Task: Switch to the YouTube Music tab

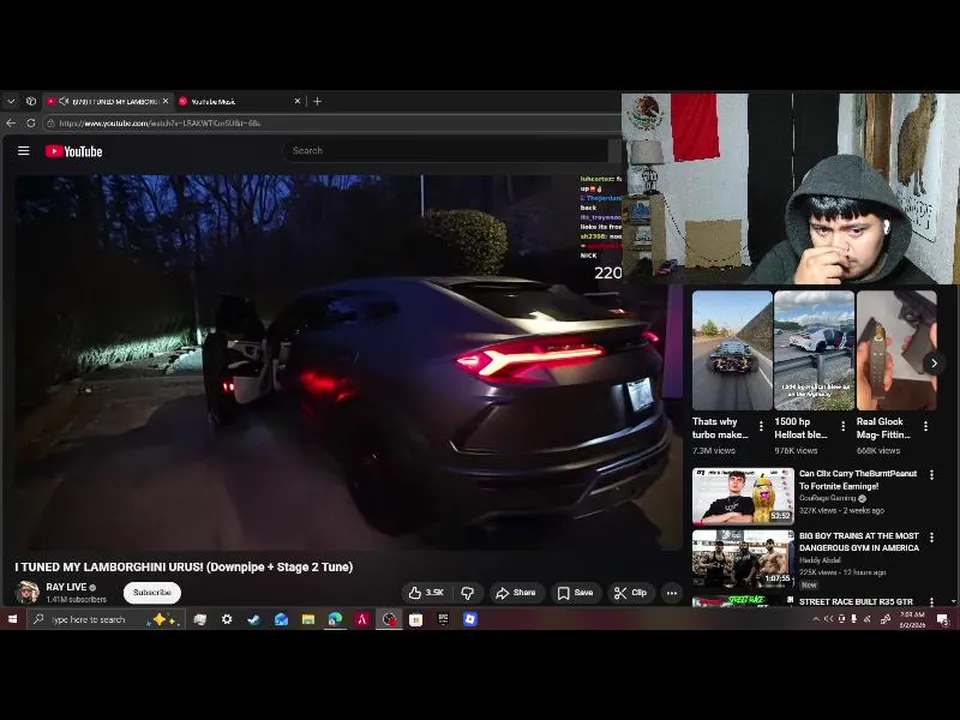Action: (240, 101)
